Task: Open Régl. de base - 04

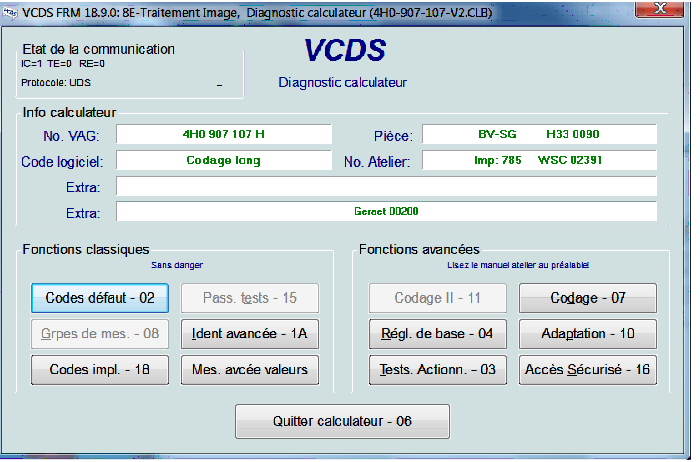Action: (438, 334)
